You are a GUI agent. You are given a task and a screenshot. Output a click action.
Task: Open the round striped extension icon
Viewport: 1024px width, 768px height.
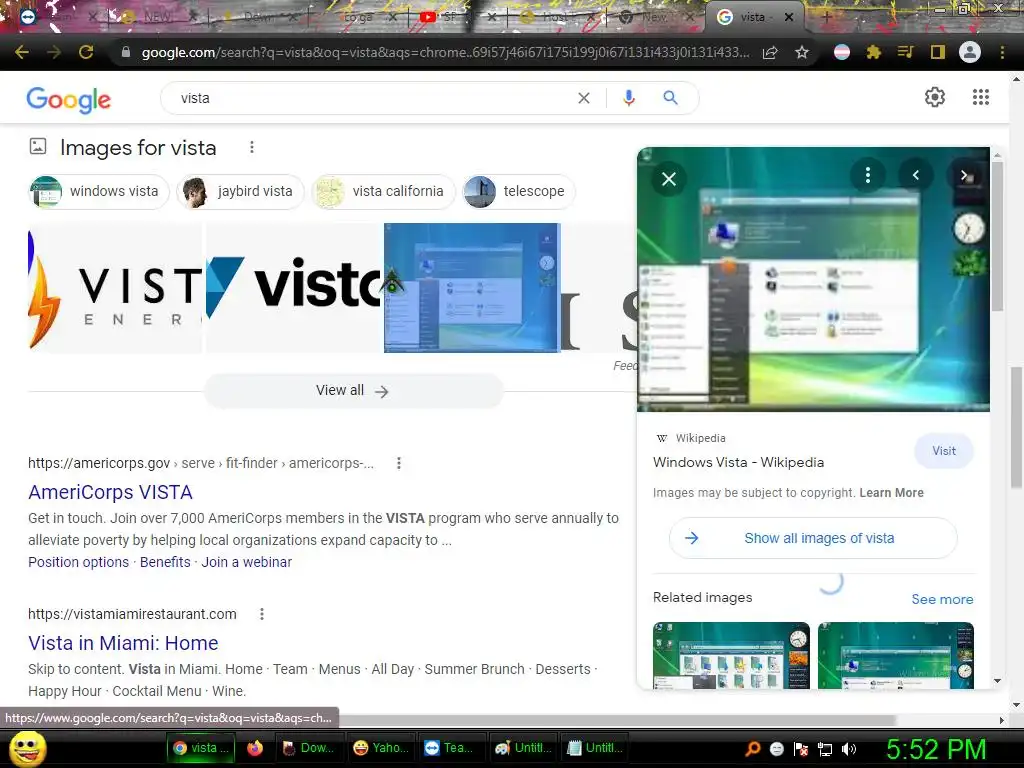[842, 52]
